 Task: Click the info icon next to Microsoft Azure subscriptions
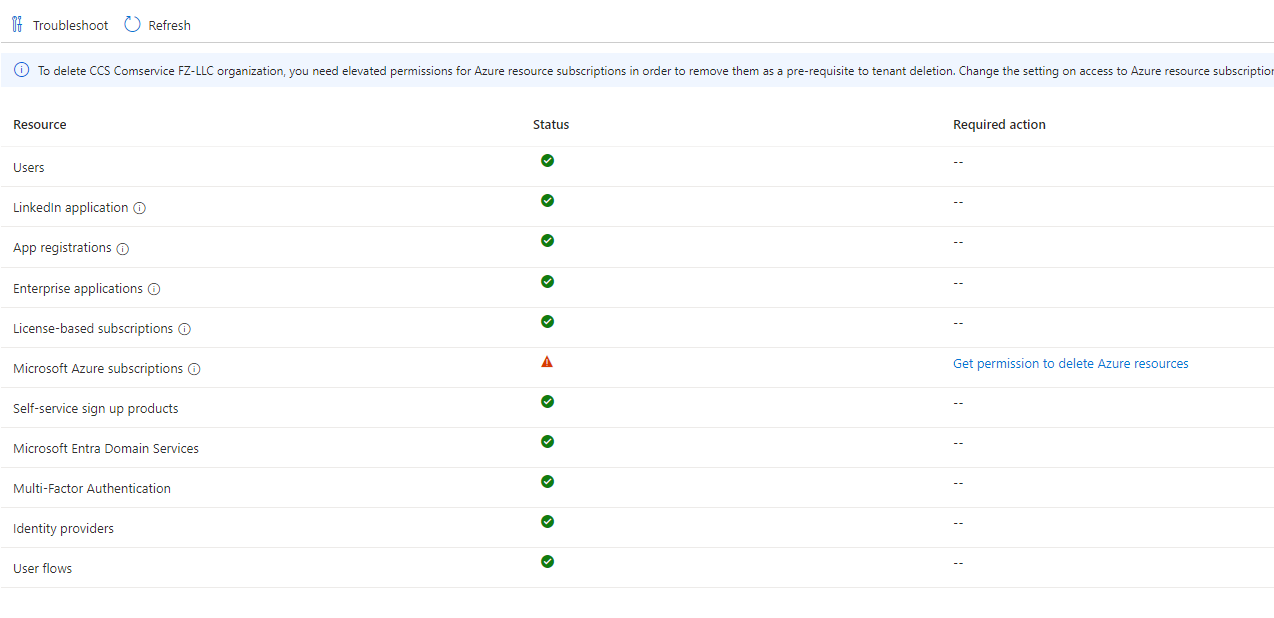[x=195, y=369]
